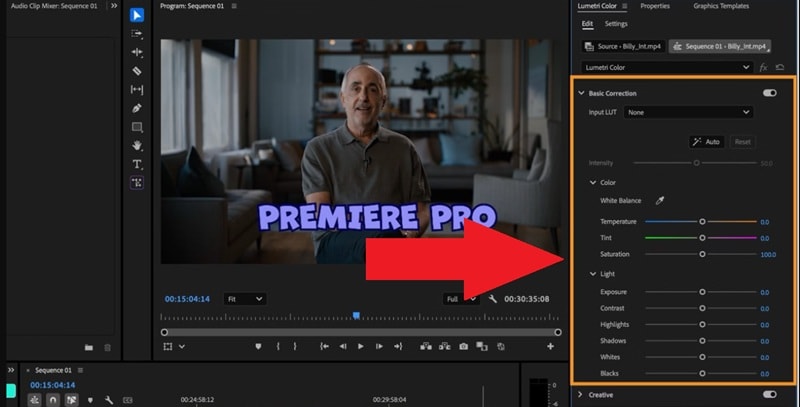Viewport: 800px width, 407px height.
Task: Click the Saturation slider handle
Action: tap(702, 254)
